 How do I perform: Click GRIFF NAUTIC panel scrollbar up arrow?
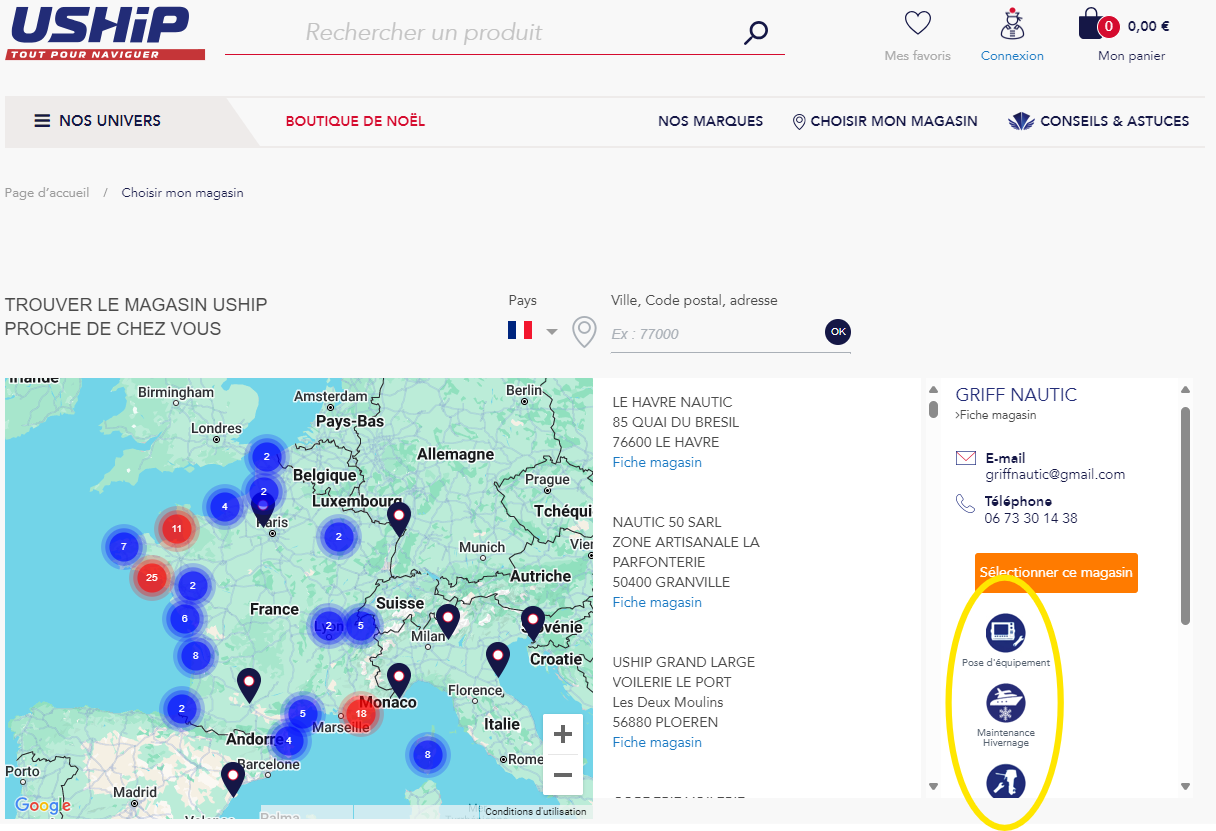tap(1186, 390)
